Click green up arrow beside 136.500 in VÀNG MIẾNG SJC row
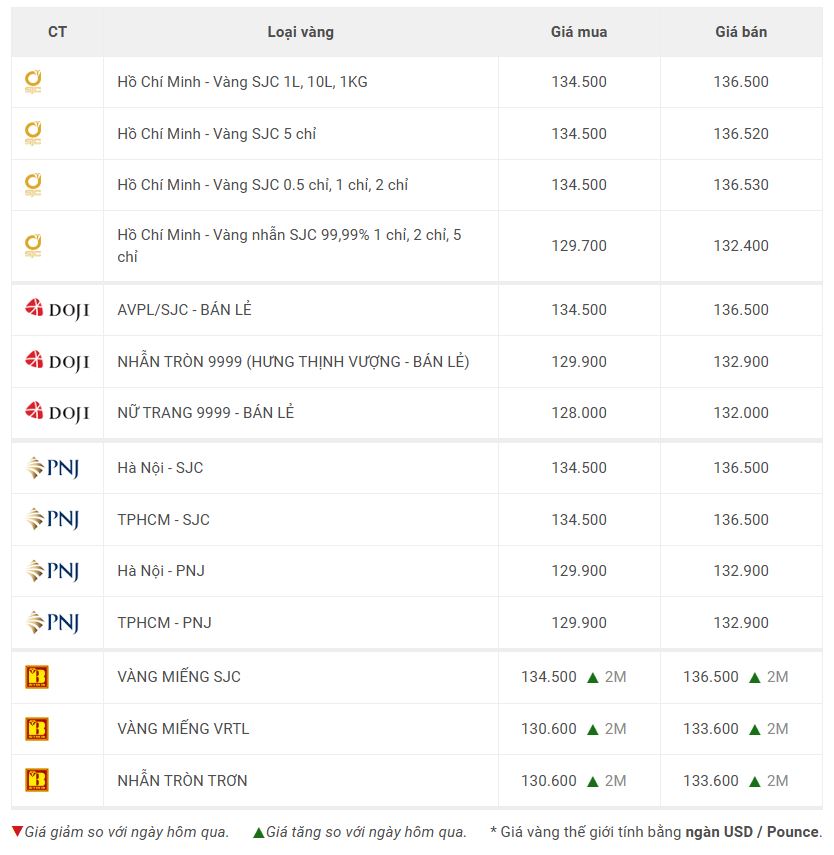The image size is (834, 855). pyautogui.click(x=754, y=678)
